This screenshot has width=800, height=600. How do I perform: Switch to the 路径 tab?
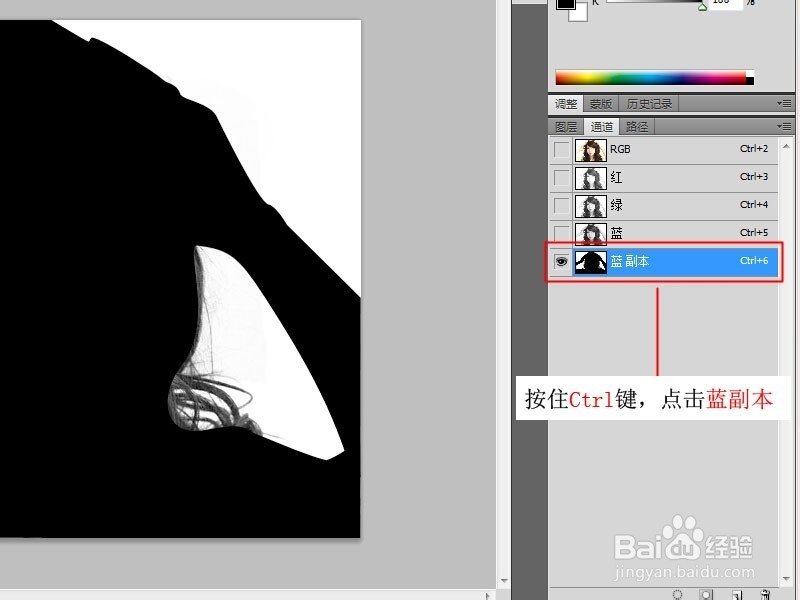coord(637,127)
